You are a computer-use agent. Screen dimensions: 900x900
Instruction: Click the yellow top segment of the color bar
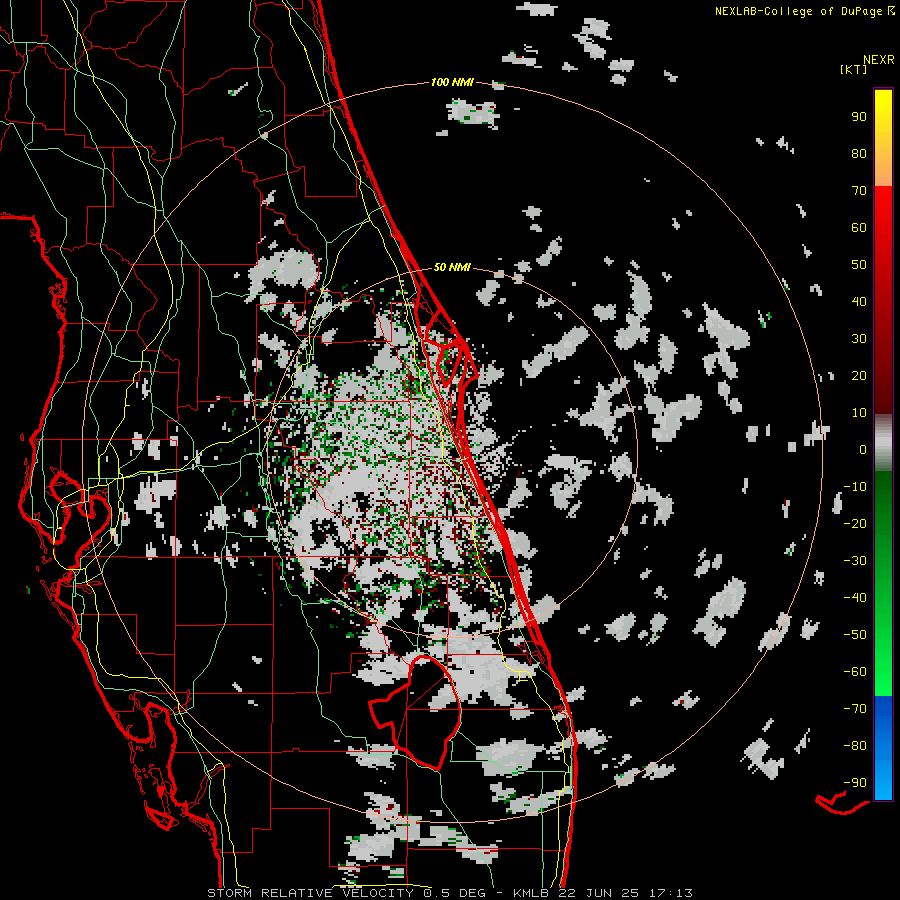(883, 138)
